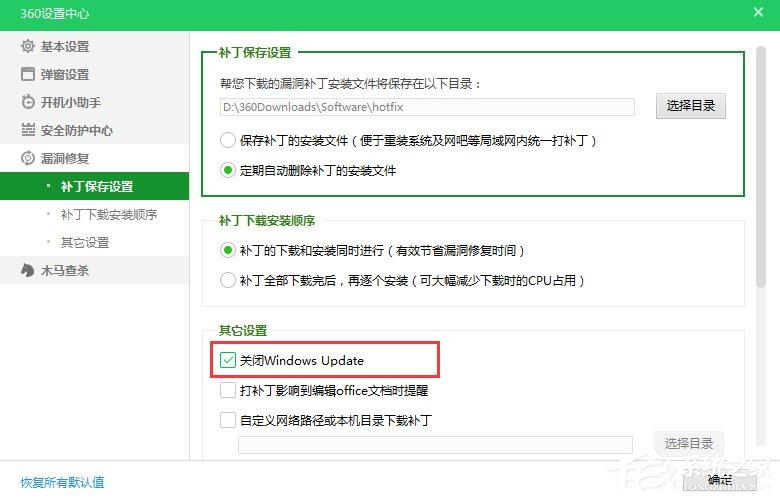Click the hotfix directory path field
Viewport: 780px width, 500px height.
(x=427, y=107)
